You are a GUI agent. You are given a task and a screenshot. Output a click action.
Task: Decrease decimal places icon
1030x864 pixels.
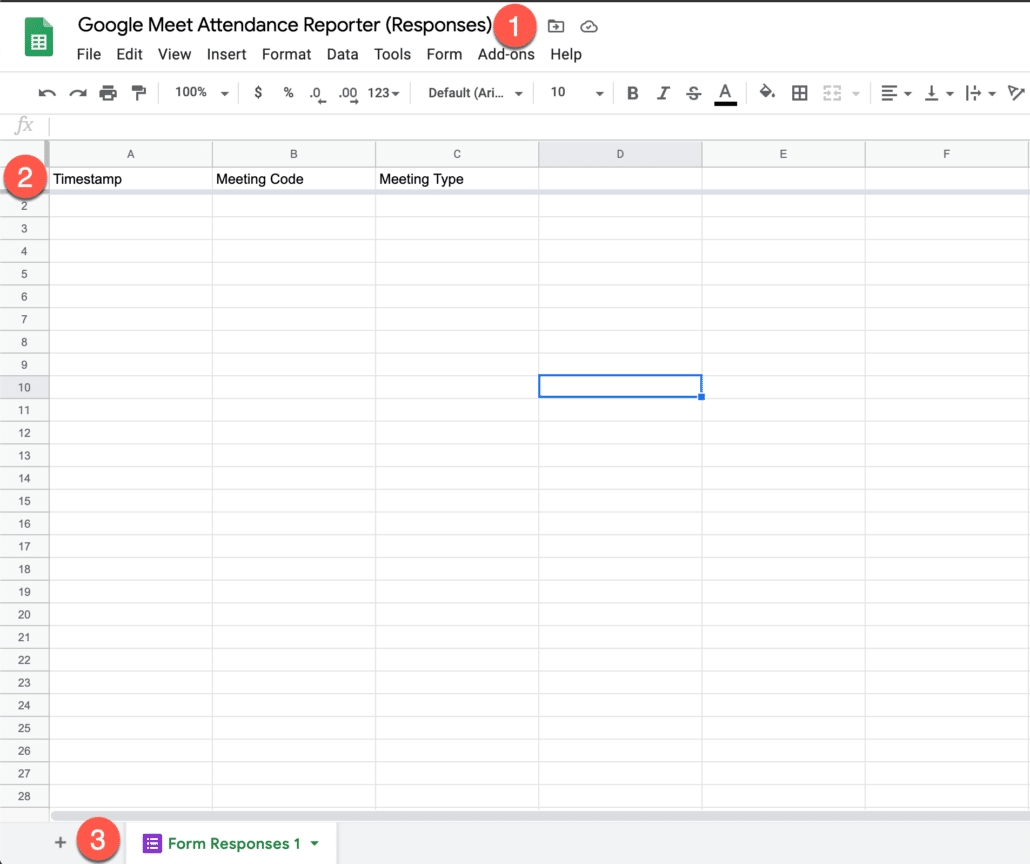(x=317, y=94)
